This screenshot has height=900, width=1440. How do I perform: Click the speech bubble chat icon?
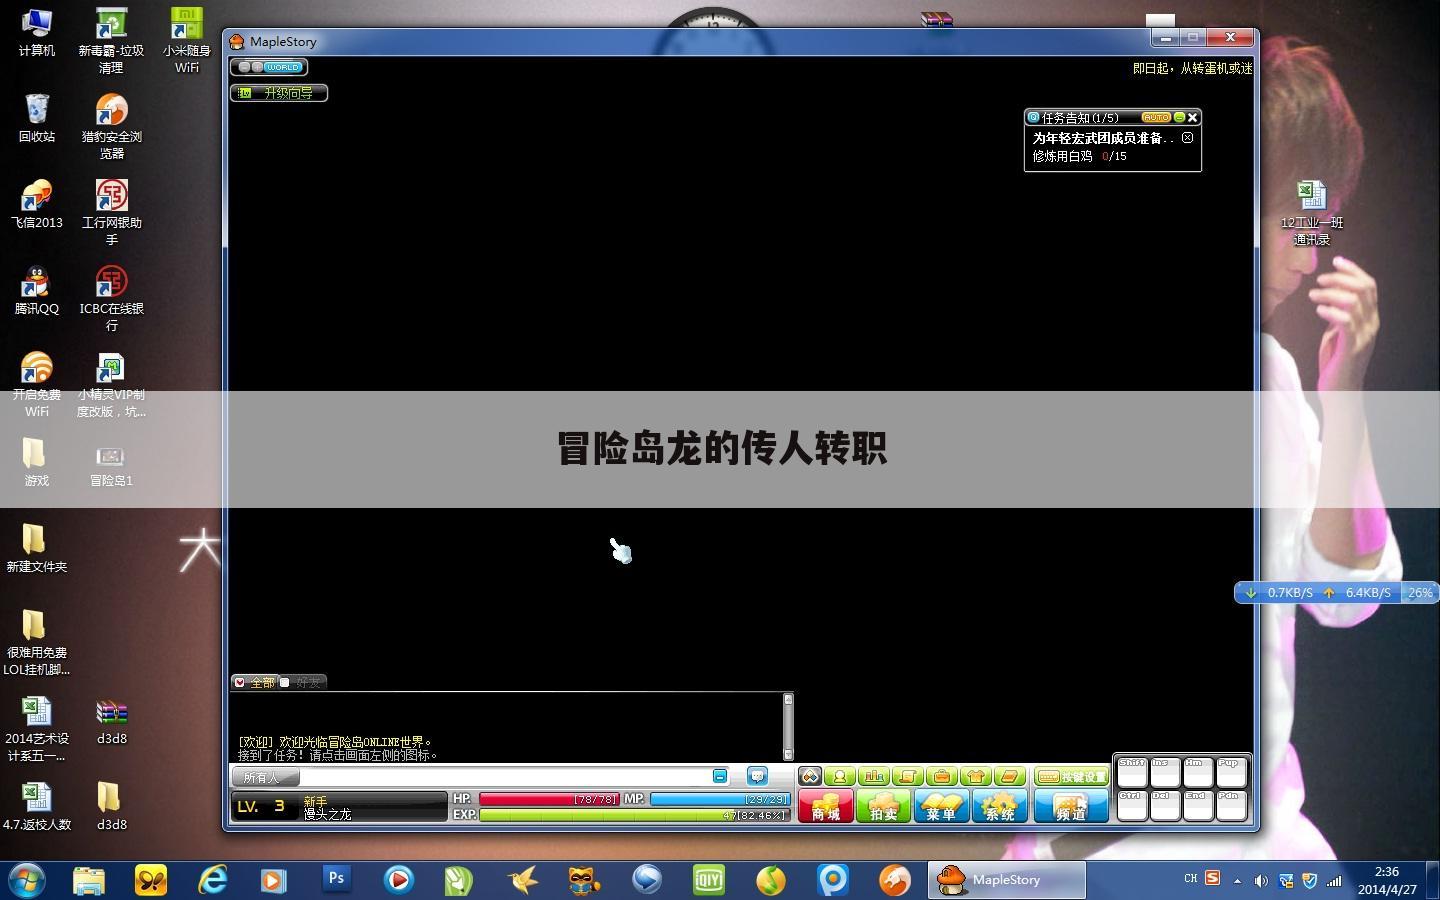(757, 776)
